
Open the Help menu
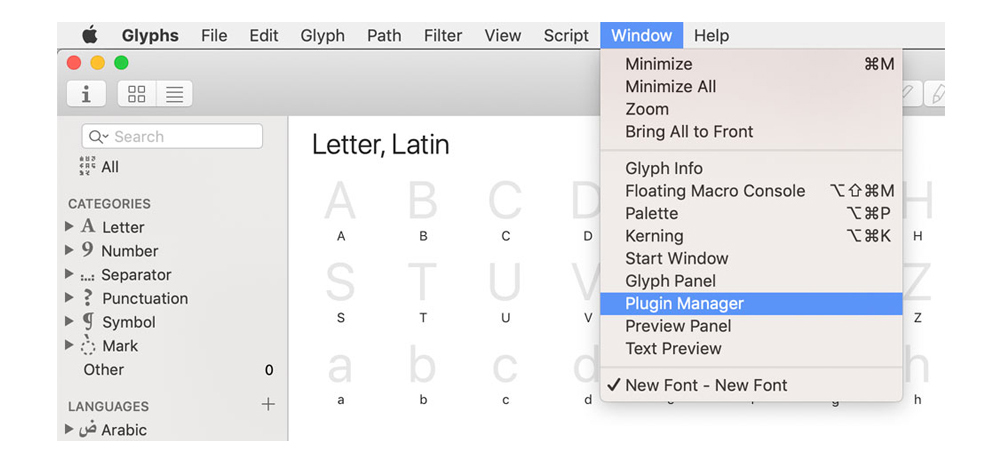click(x=711, y=36)
